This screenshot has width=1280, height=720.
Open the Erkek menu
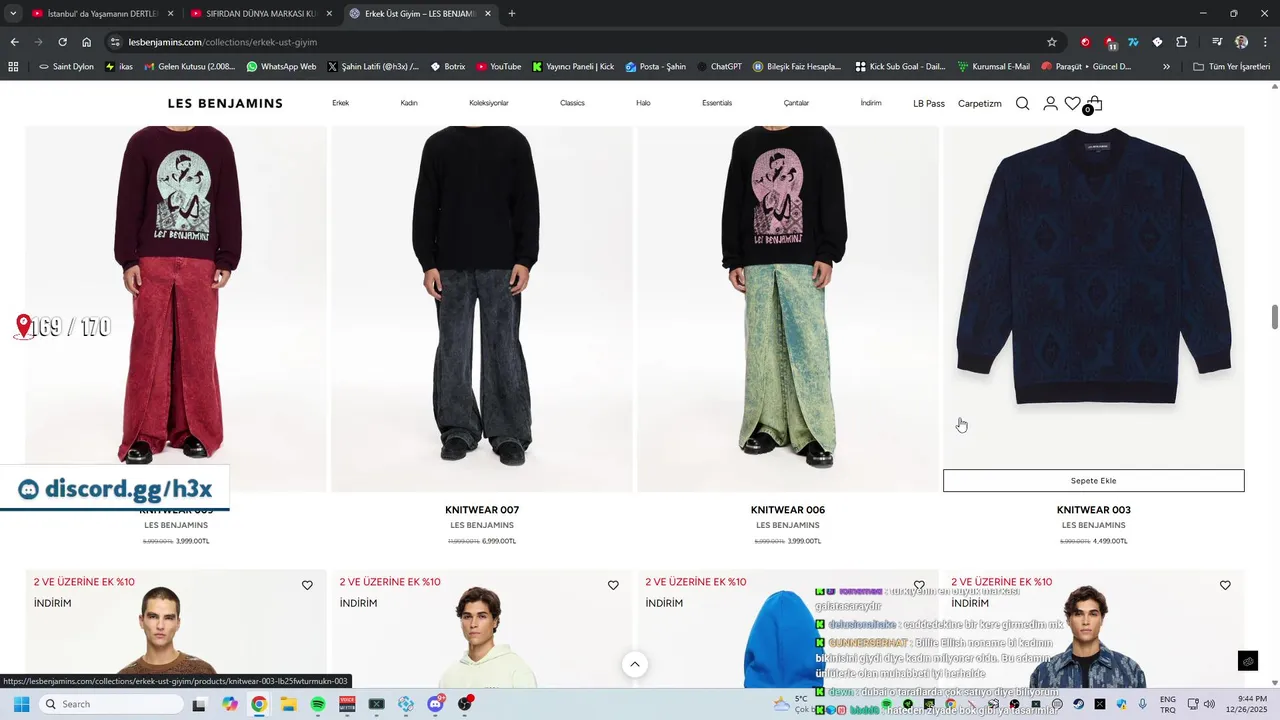coord(340,103)
